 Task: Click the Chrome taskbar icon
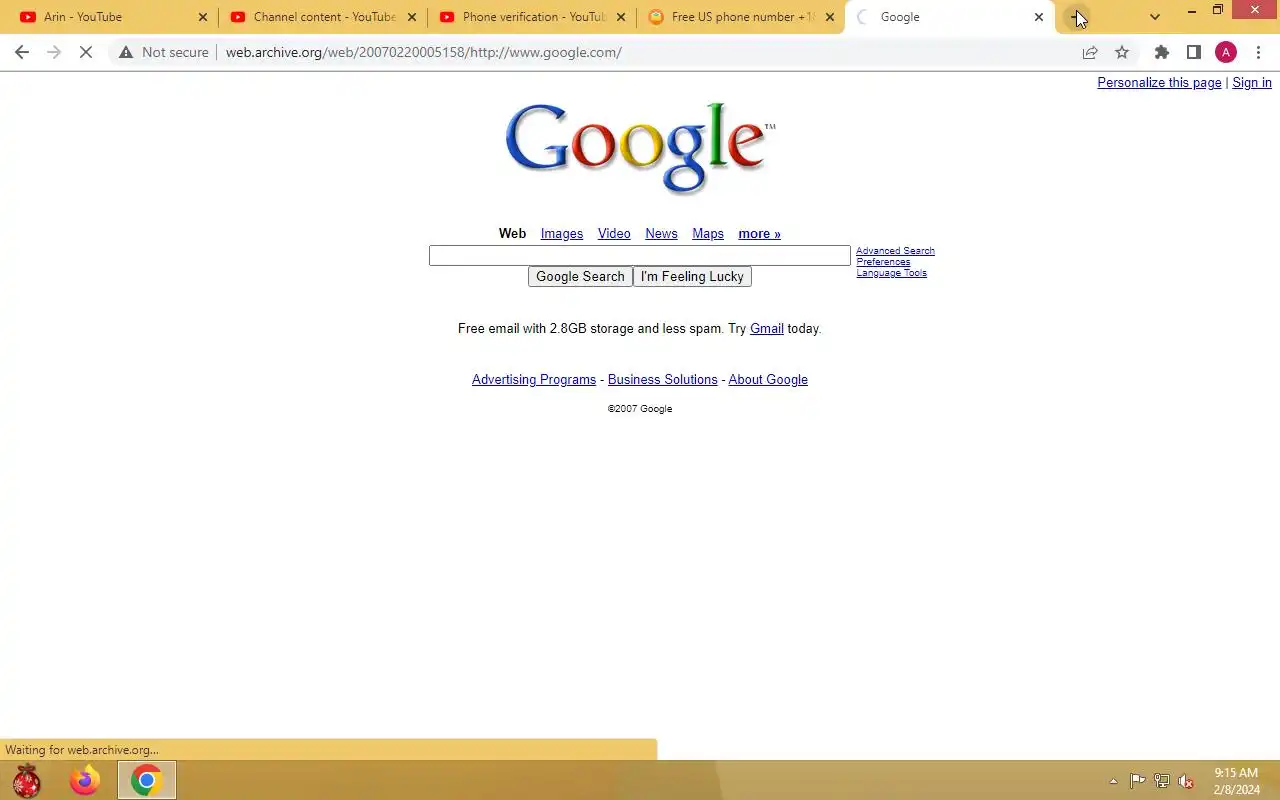coord(146,780)
